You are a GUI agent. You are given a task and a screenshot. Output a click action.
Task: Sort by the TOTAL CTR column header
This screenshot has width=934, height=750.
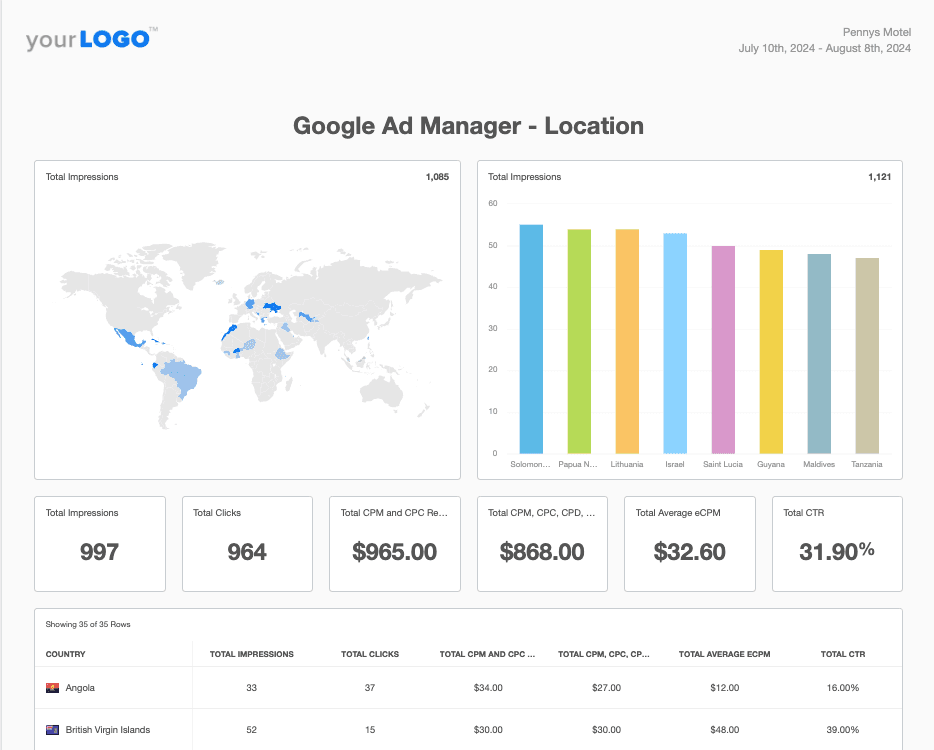(842, 654)
